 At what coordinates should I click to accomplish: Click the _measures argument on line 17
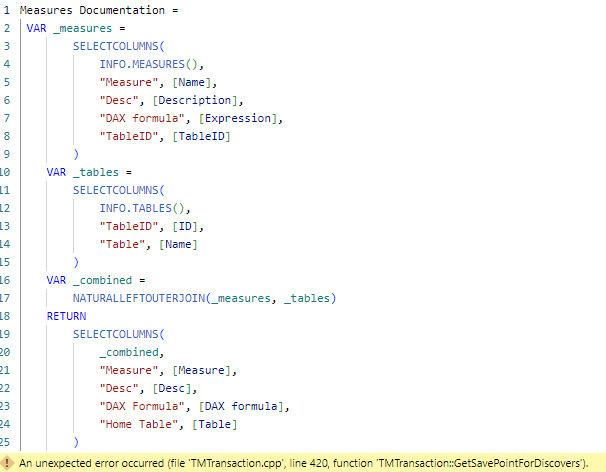pyautogui.click(x=241, y=298)
